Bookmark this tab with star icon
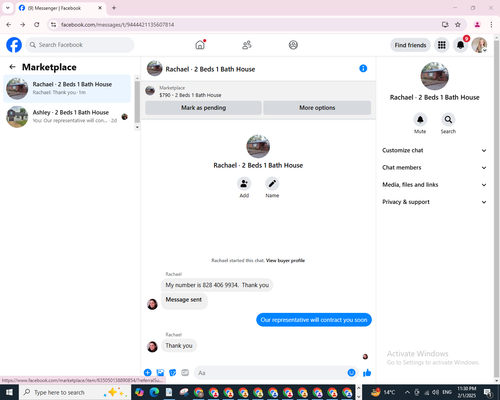 pos(458,24)
